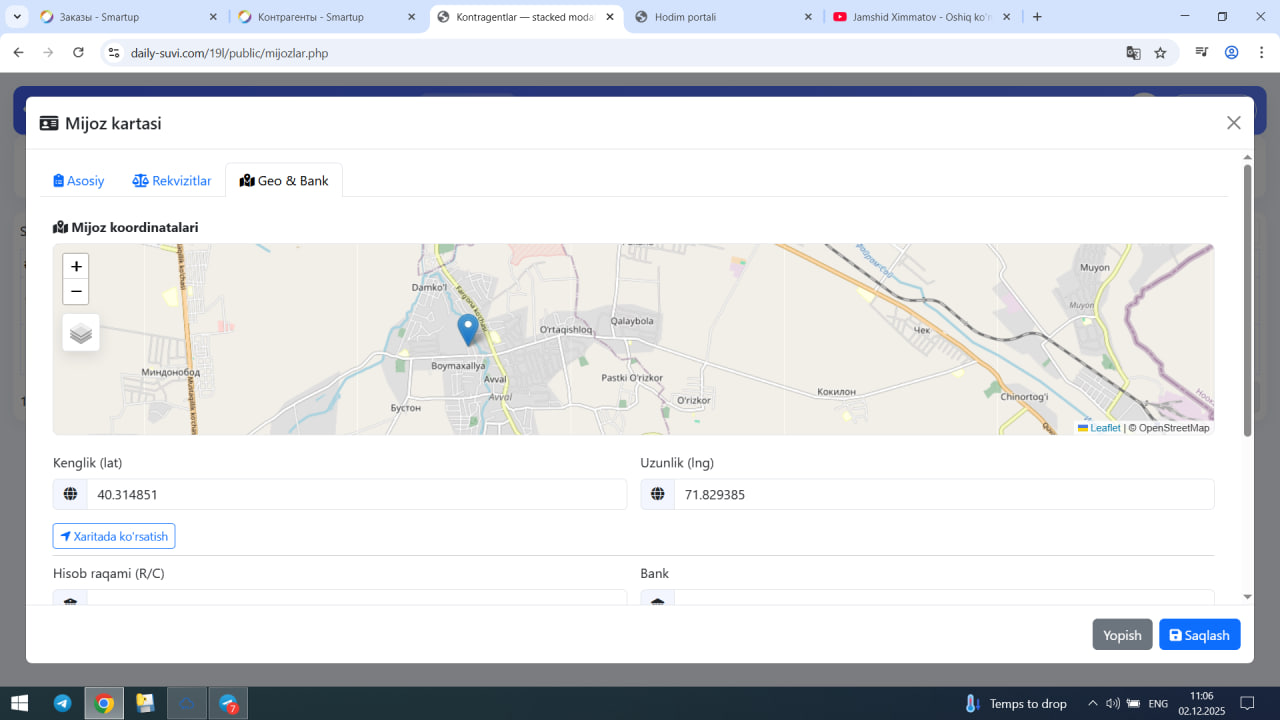Open Telegram from the taskbar
The height and width of the screenshot is (720, 1280).
(62, 703)
